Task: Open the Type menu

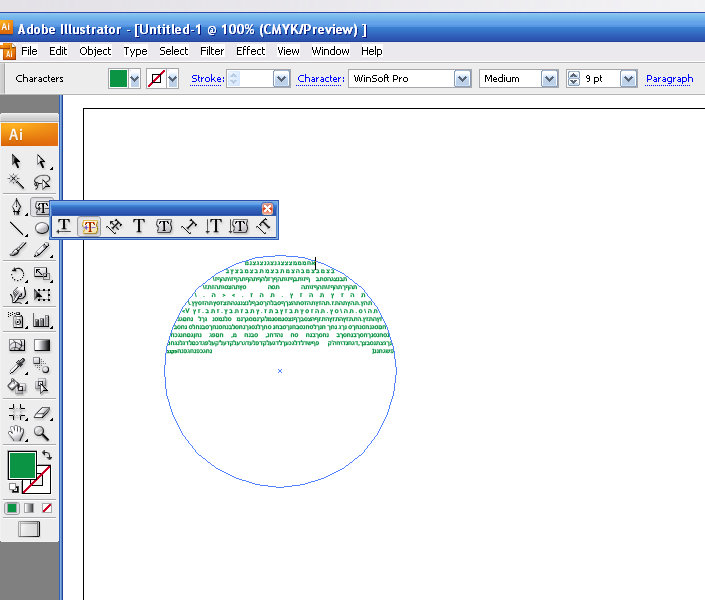Action: 135,51
